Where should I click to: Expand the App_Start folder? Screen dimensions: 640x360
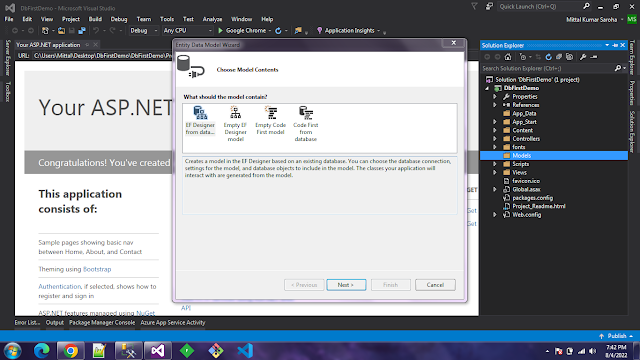[x=495, y=122]
